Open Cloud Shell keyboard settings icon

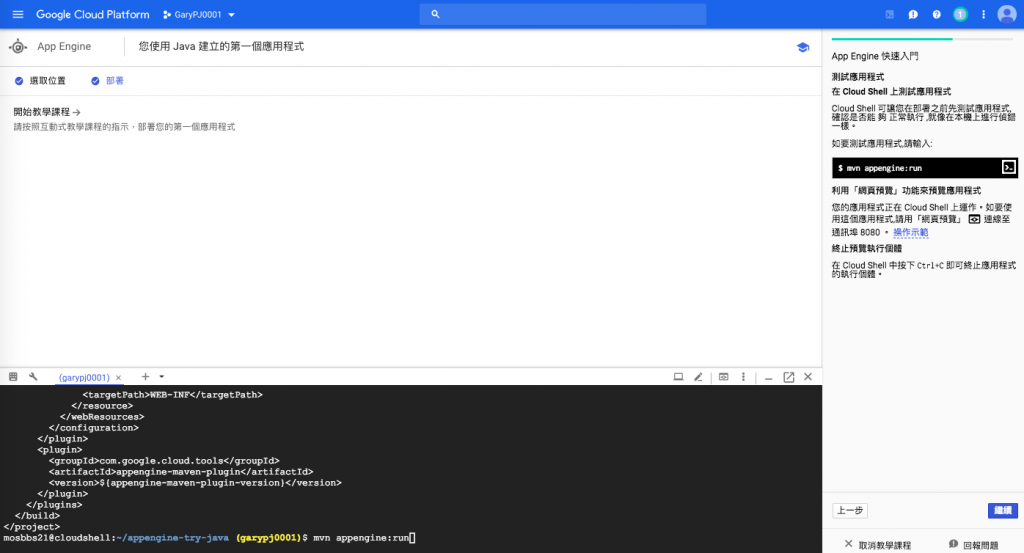(13, 377)
